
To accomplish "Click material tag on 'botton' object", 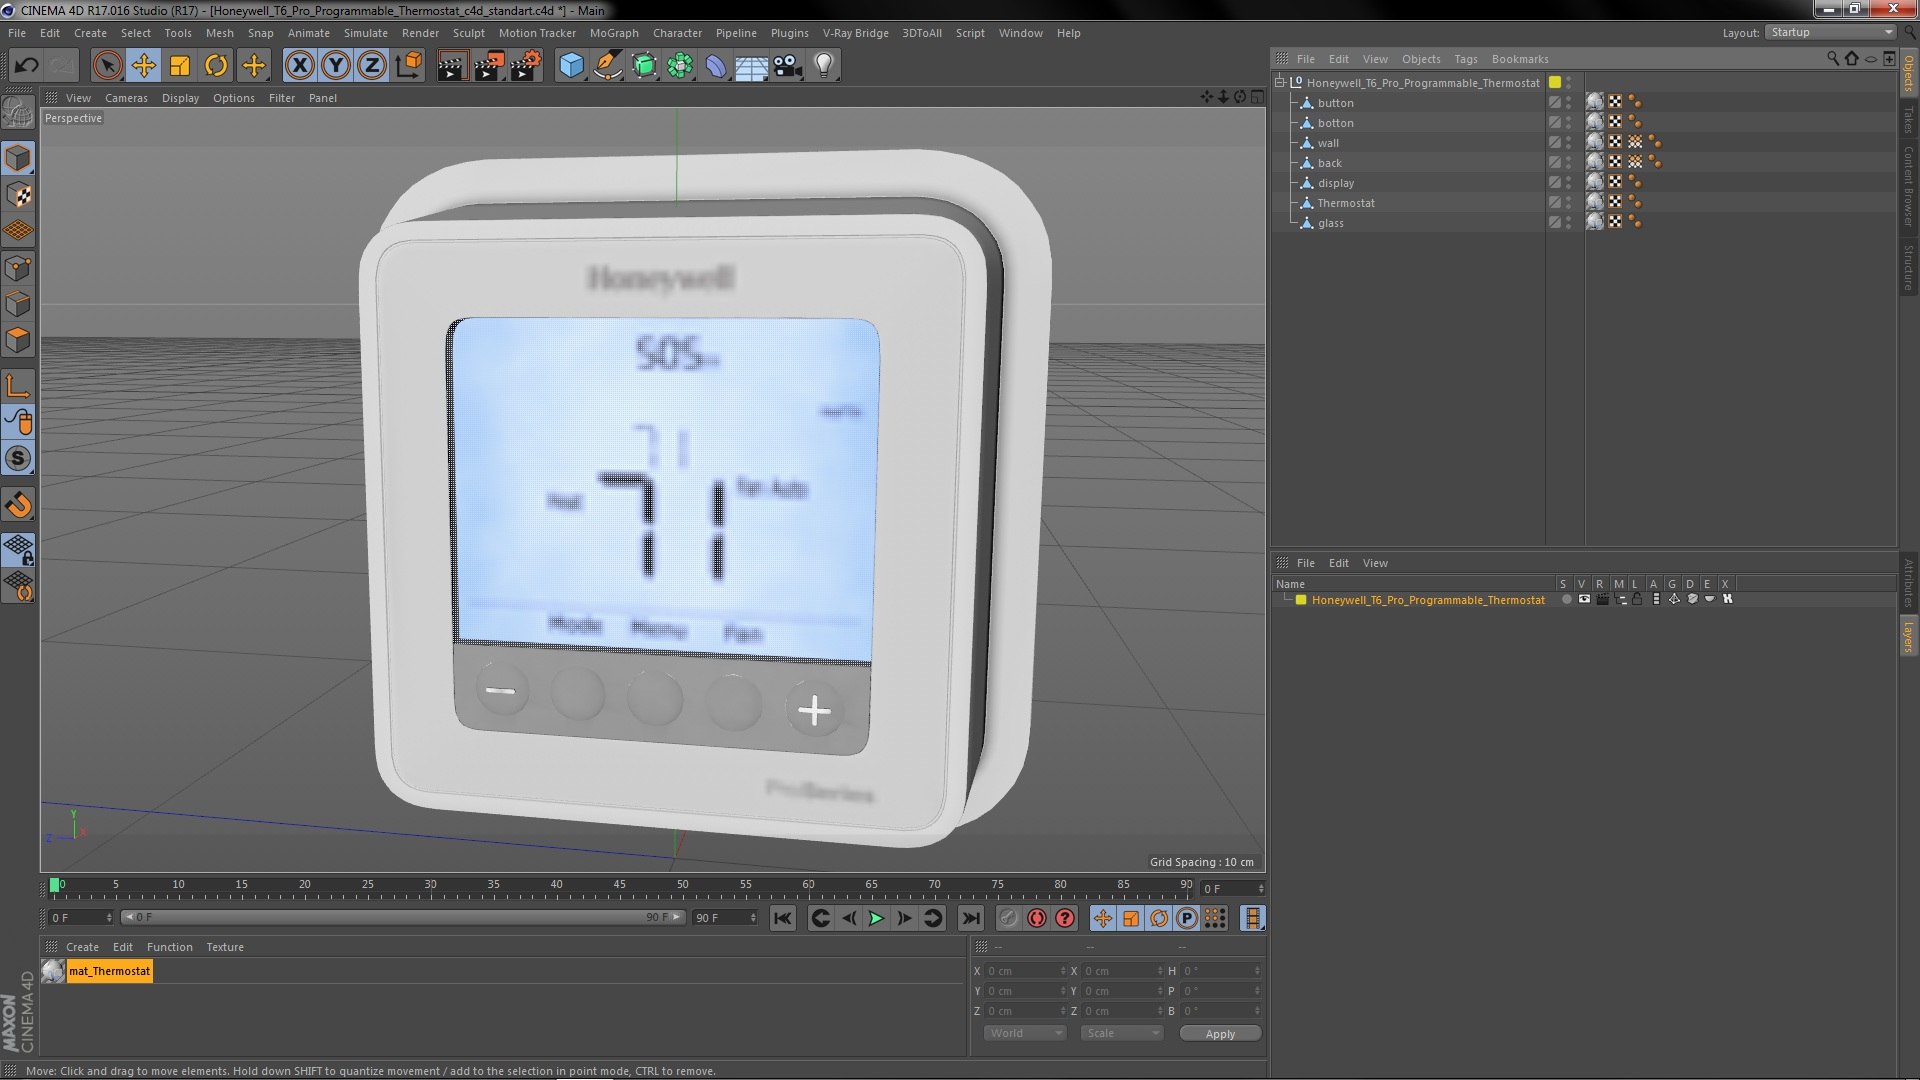I will [x=1595, y=122].
